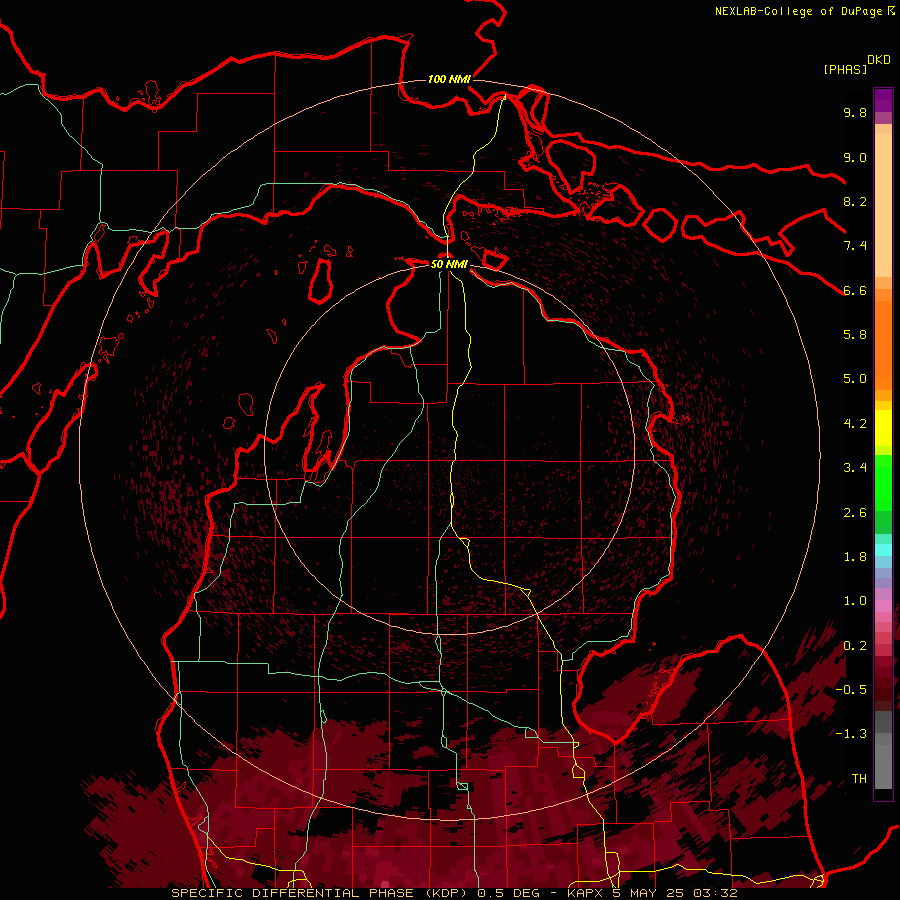
Task: Click the yellow segment of the color bar
Action: (x=883, y=428)
